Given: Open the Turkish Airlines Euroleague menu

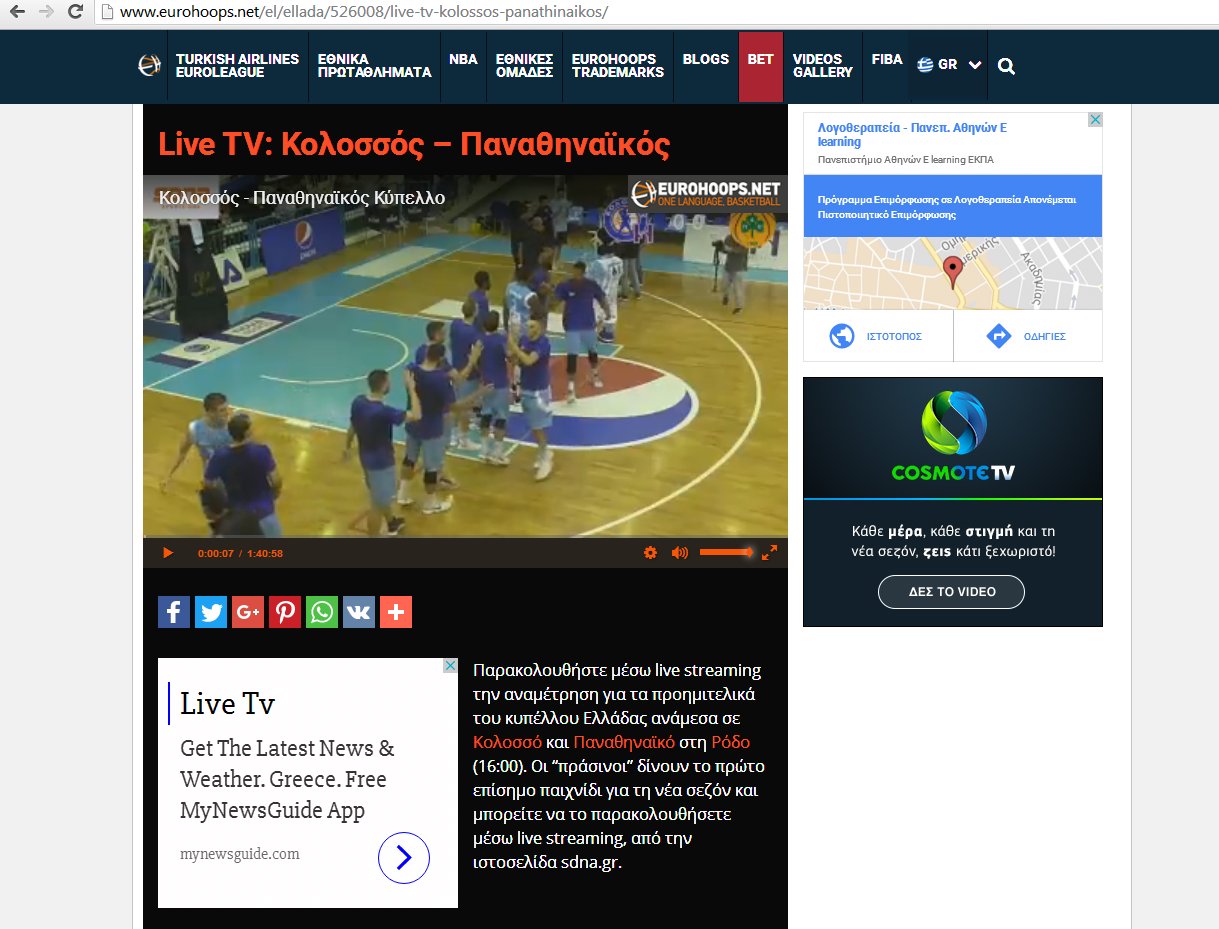Looking at the screenshot, I should pos(237,66).
